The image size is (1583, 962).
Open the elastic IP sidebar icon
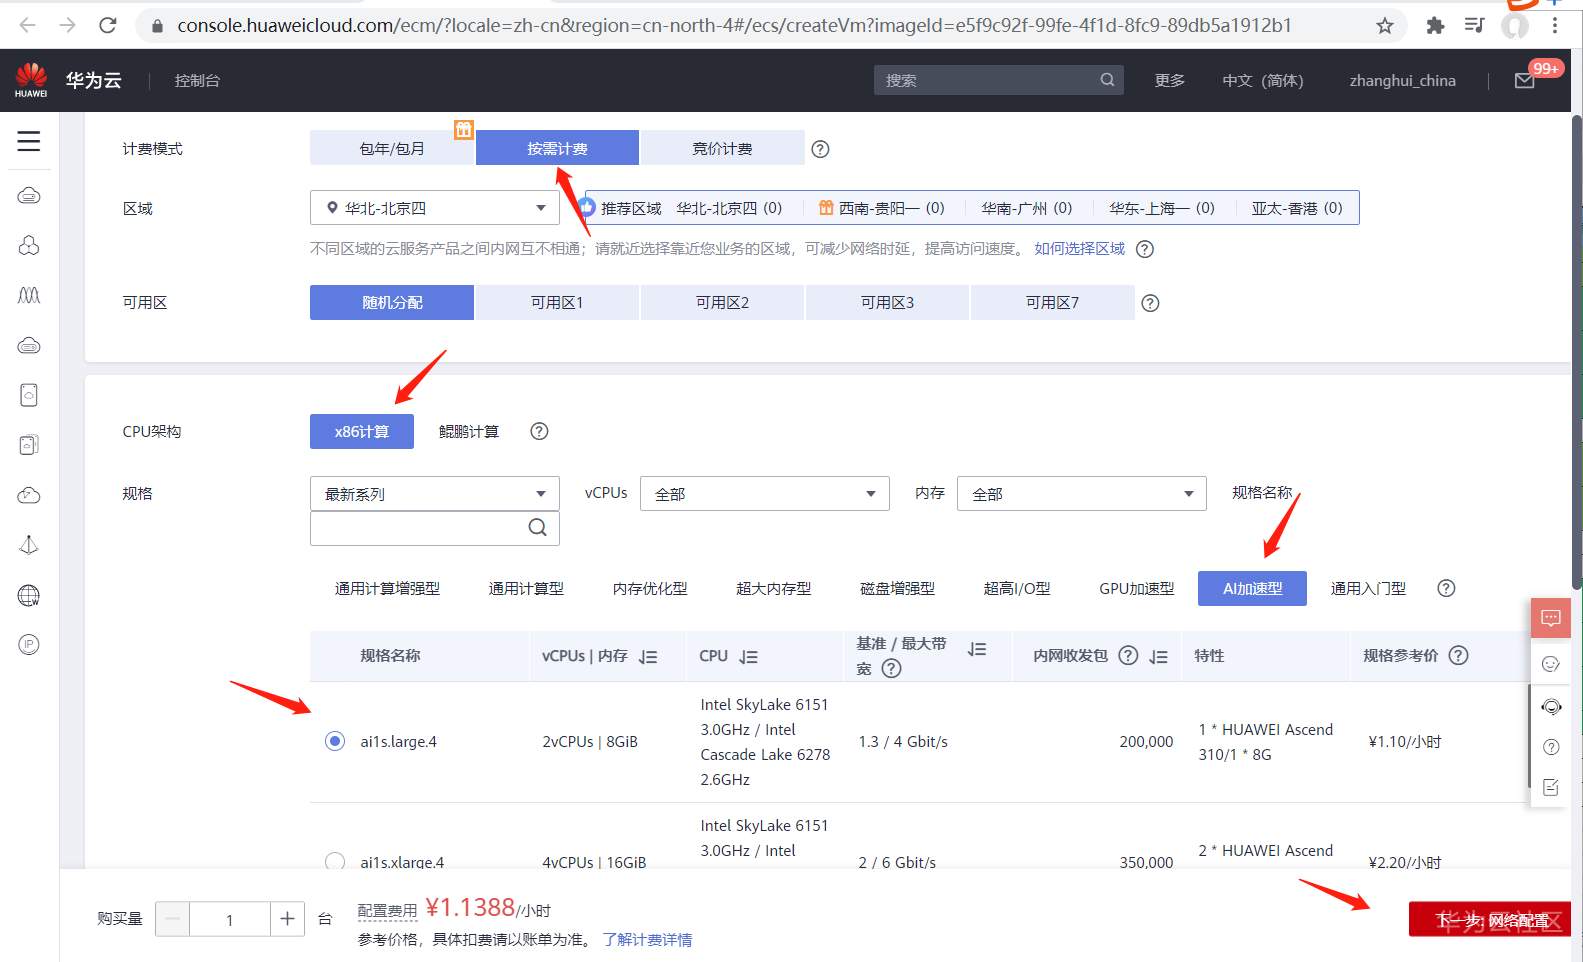(29, 645)
